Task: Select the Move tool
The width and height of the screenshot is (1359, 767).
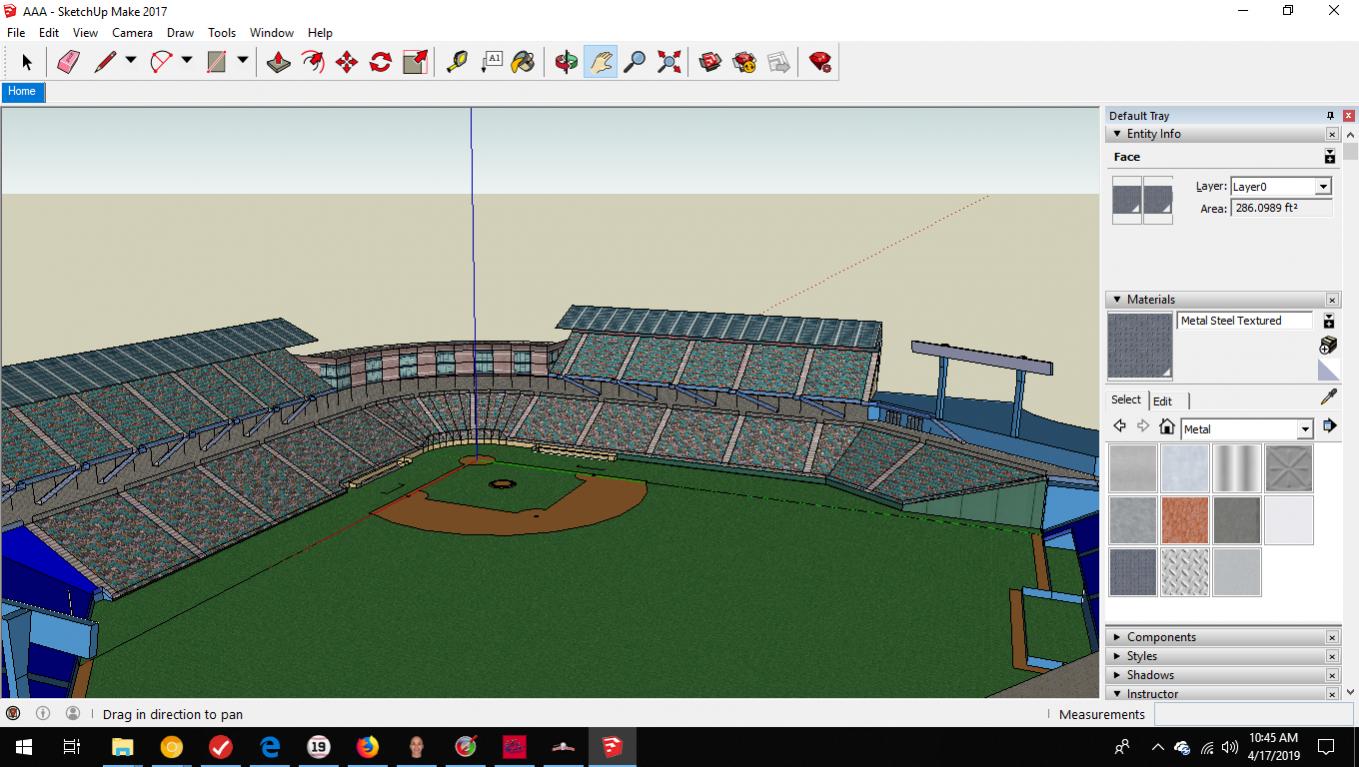Action: click(346, 62)
